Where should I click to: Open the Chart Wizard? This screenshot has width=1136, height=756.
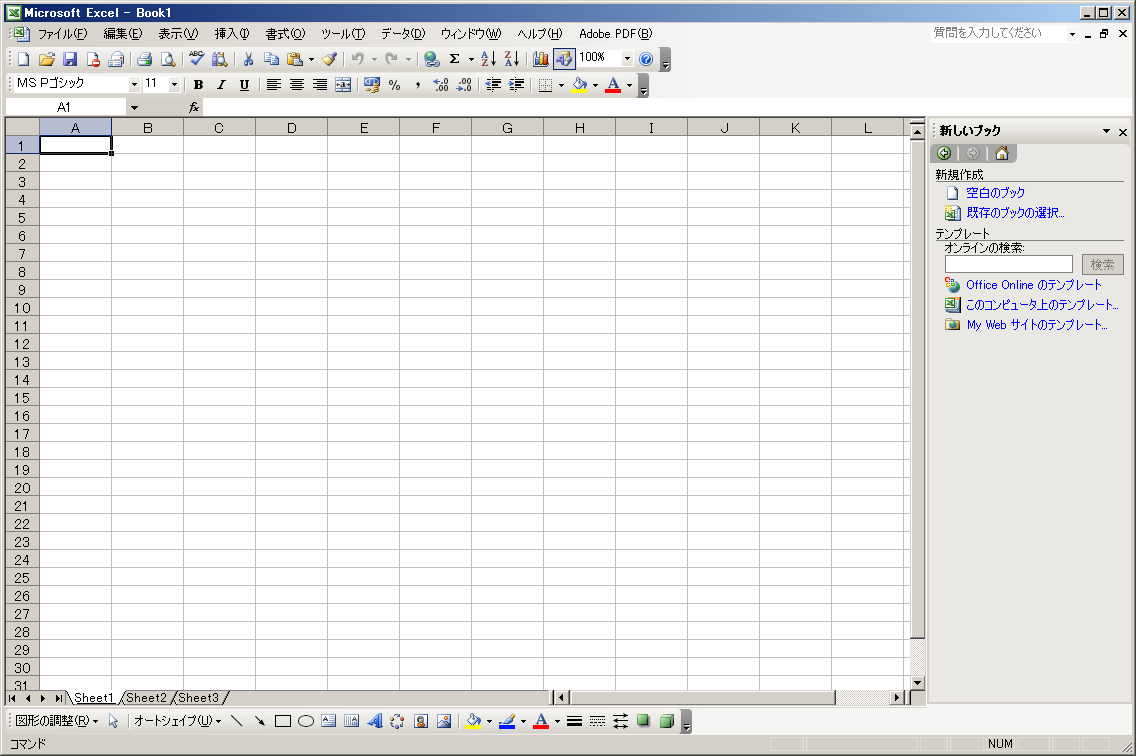(x=541, y=59)
